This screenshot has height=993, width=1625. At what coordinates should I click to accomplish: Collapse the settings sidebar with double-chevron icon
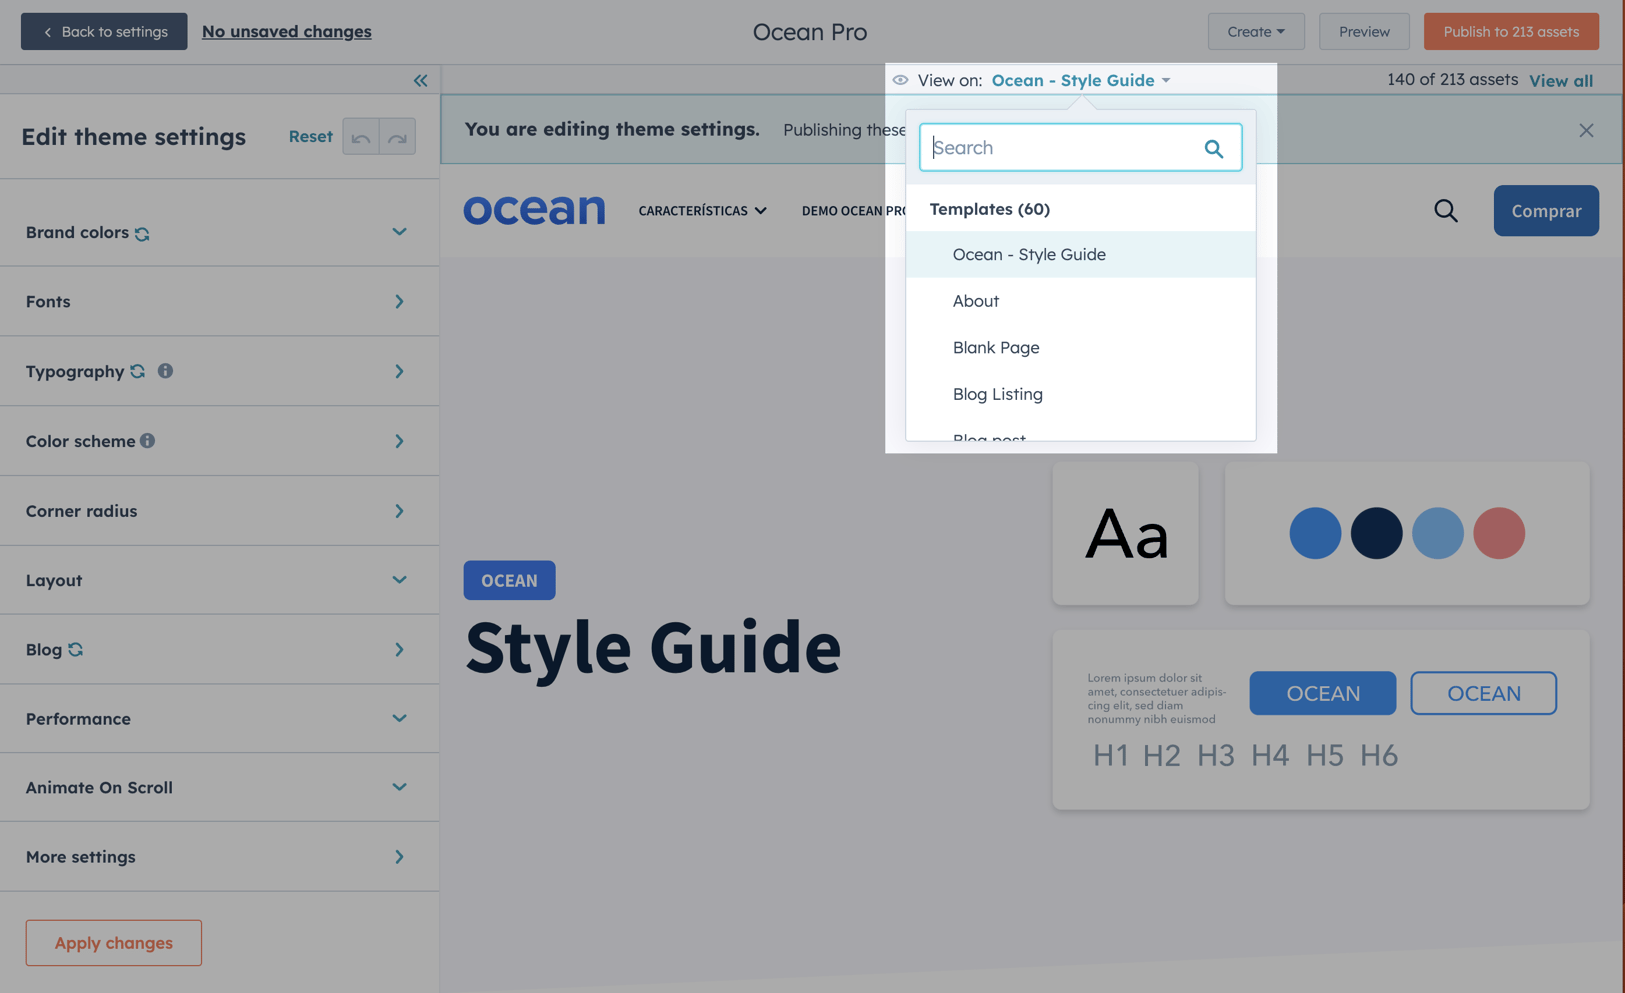coord(420,80)
